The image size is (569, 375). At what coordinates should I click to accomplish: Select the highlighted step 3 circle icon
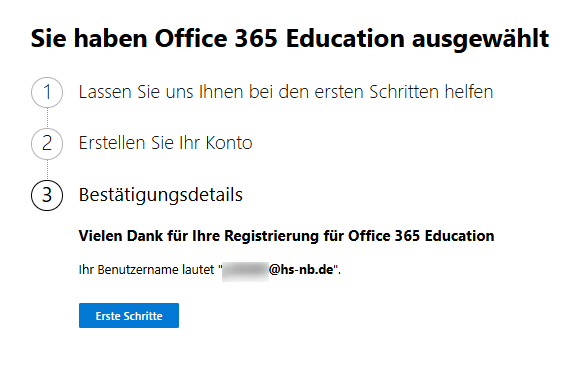47,195
